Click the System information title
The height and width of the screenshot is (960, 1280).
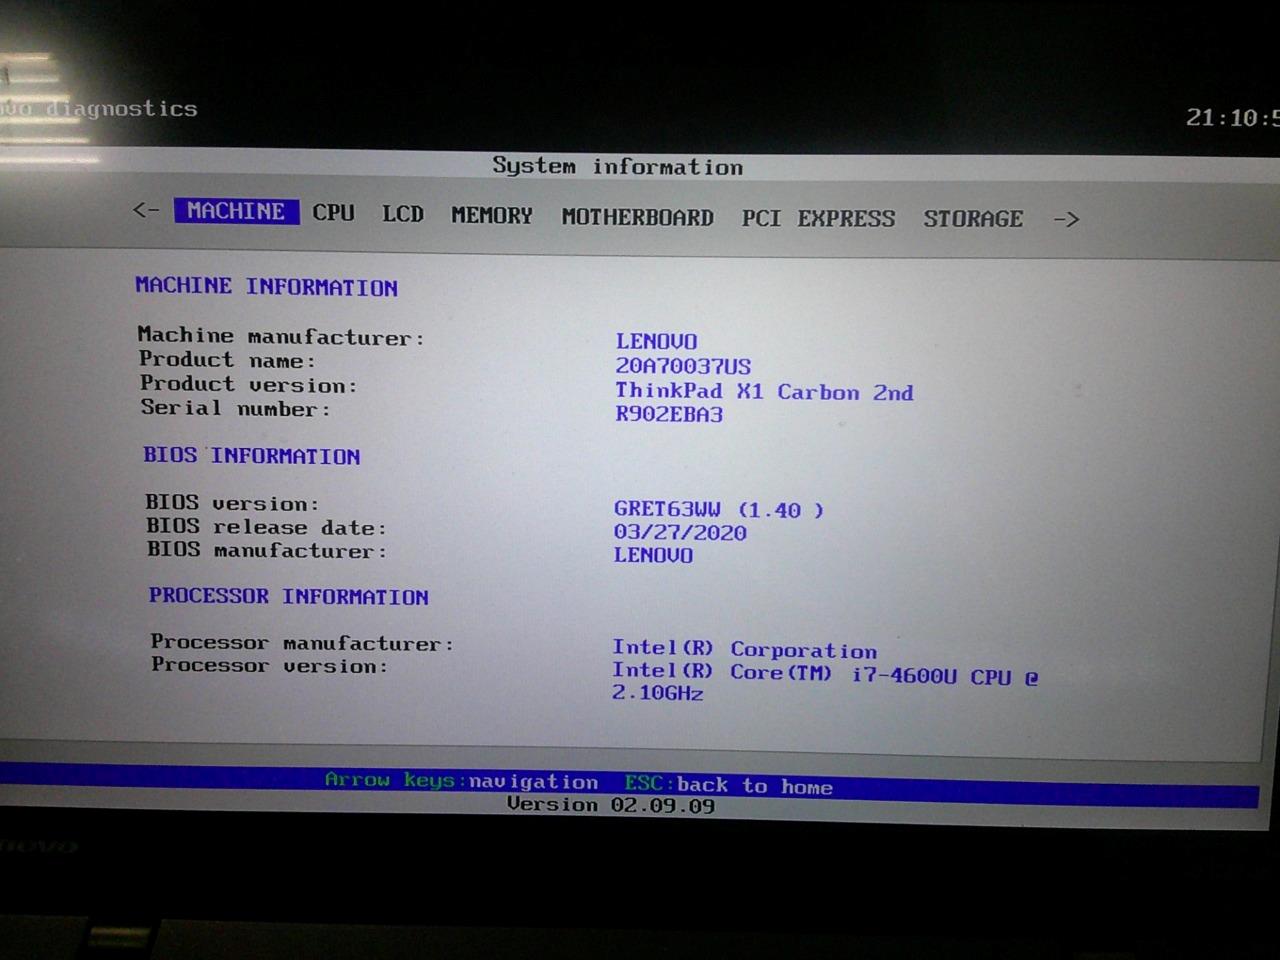618,167
